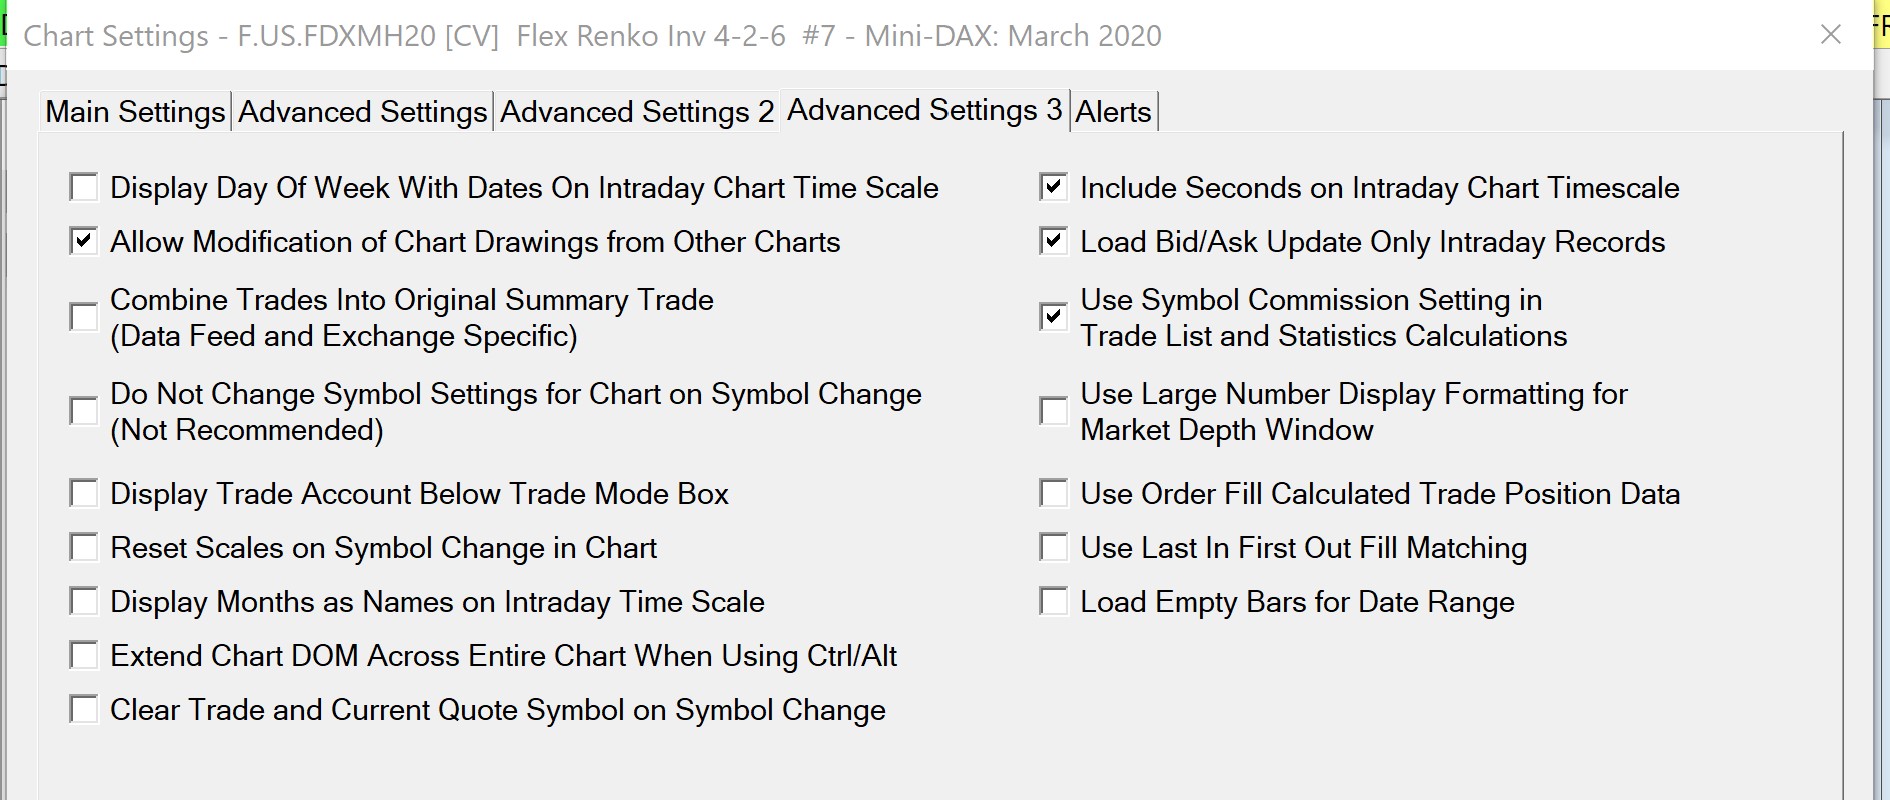Screen dimensions: 1890x800
Task: Select the Advanced Settings 3 tab
Action: point(925,110)
